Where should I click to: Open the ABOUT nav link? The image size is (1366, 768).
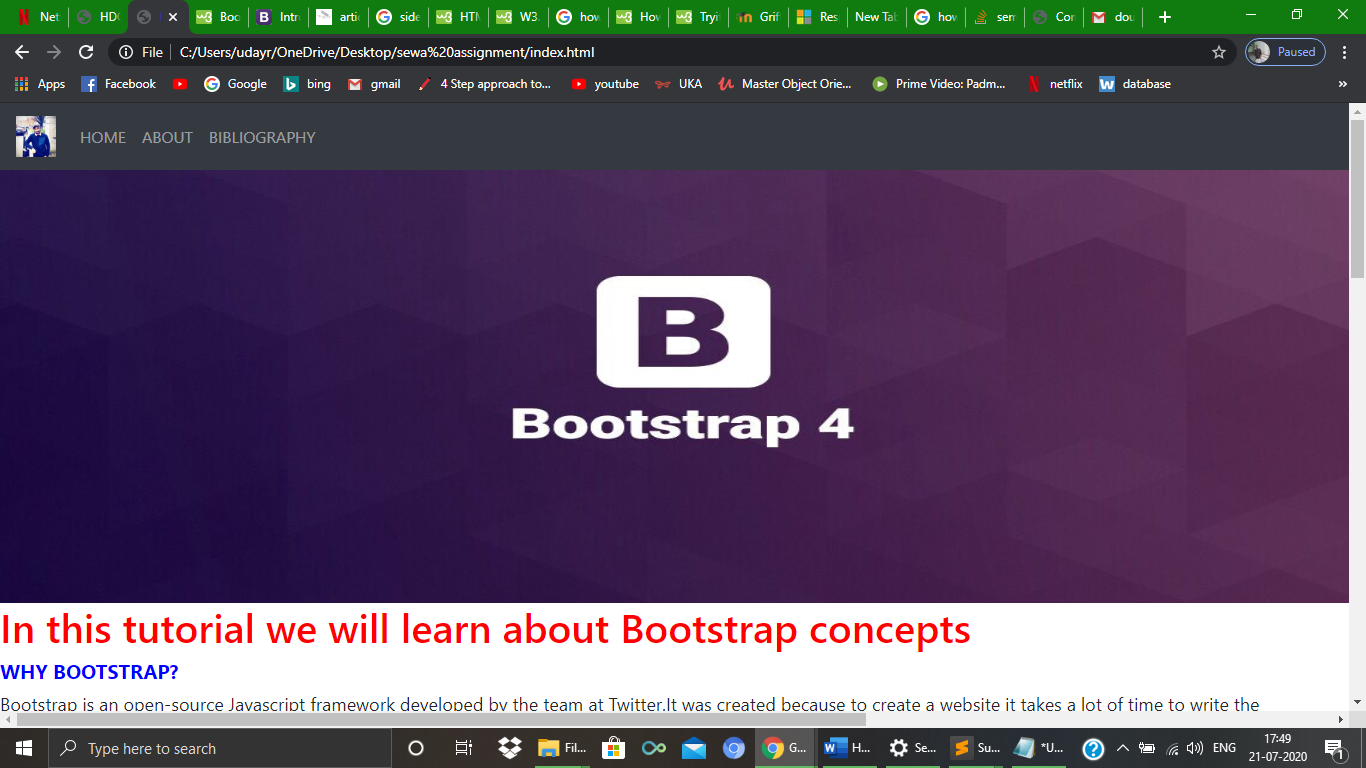[x=167, y=138]
